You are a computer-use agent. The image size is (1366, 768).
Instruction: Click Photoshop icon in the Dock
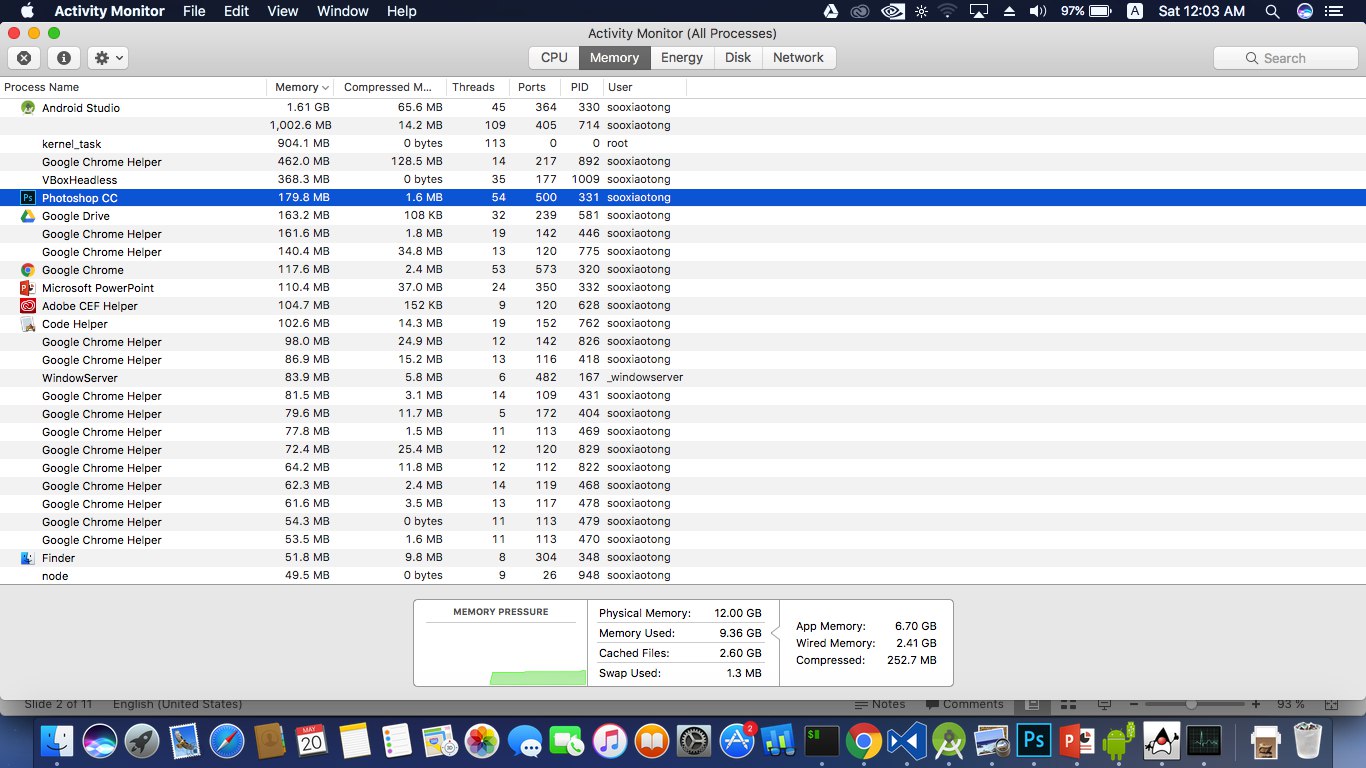[x=1033, y=741]
